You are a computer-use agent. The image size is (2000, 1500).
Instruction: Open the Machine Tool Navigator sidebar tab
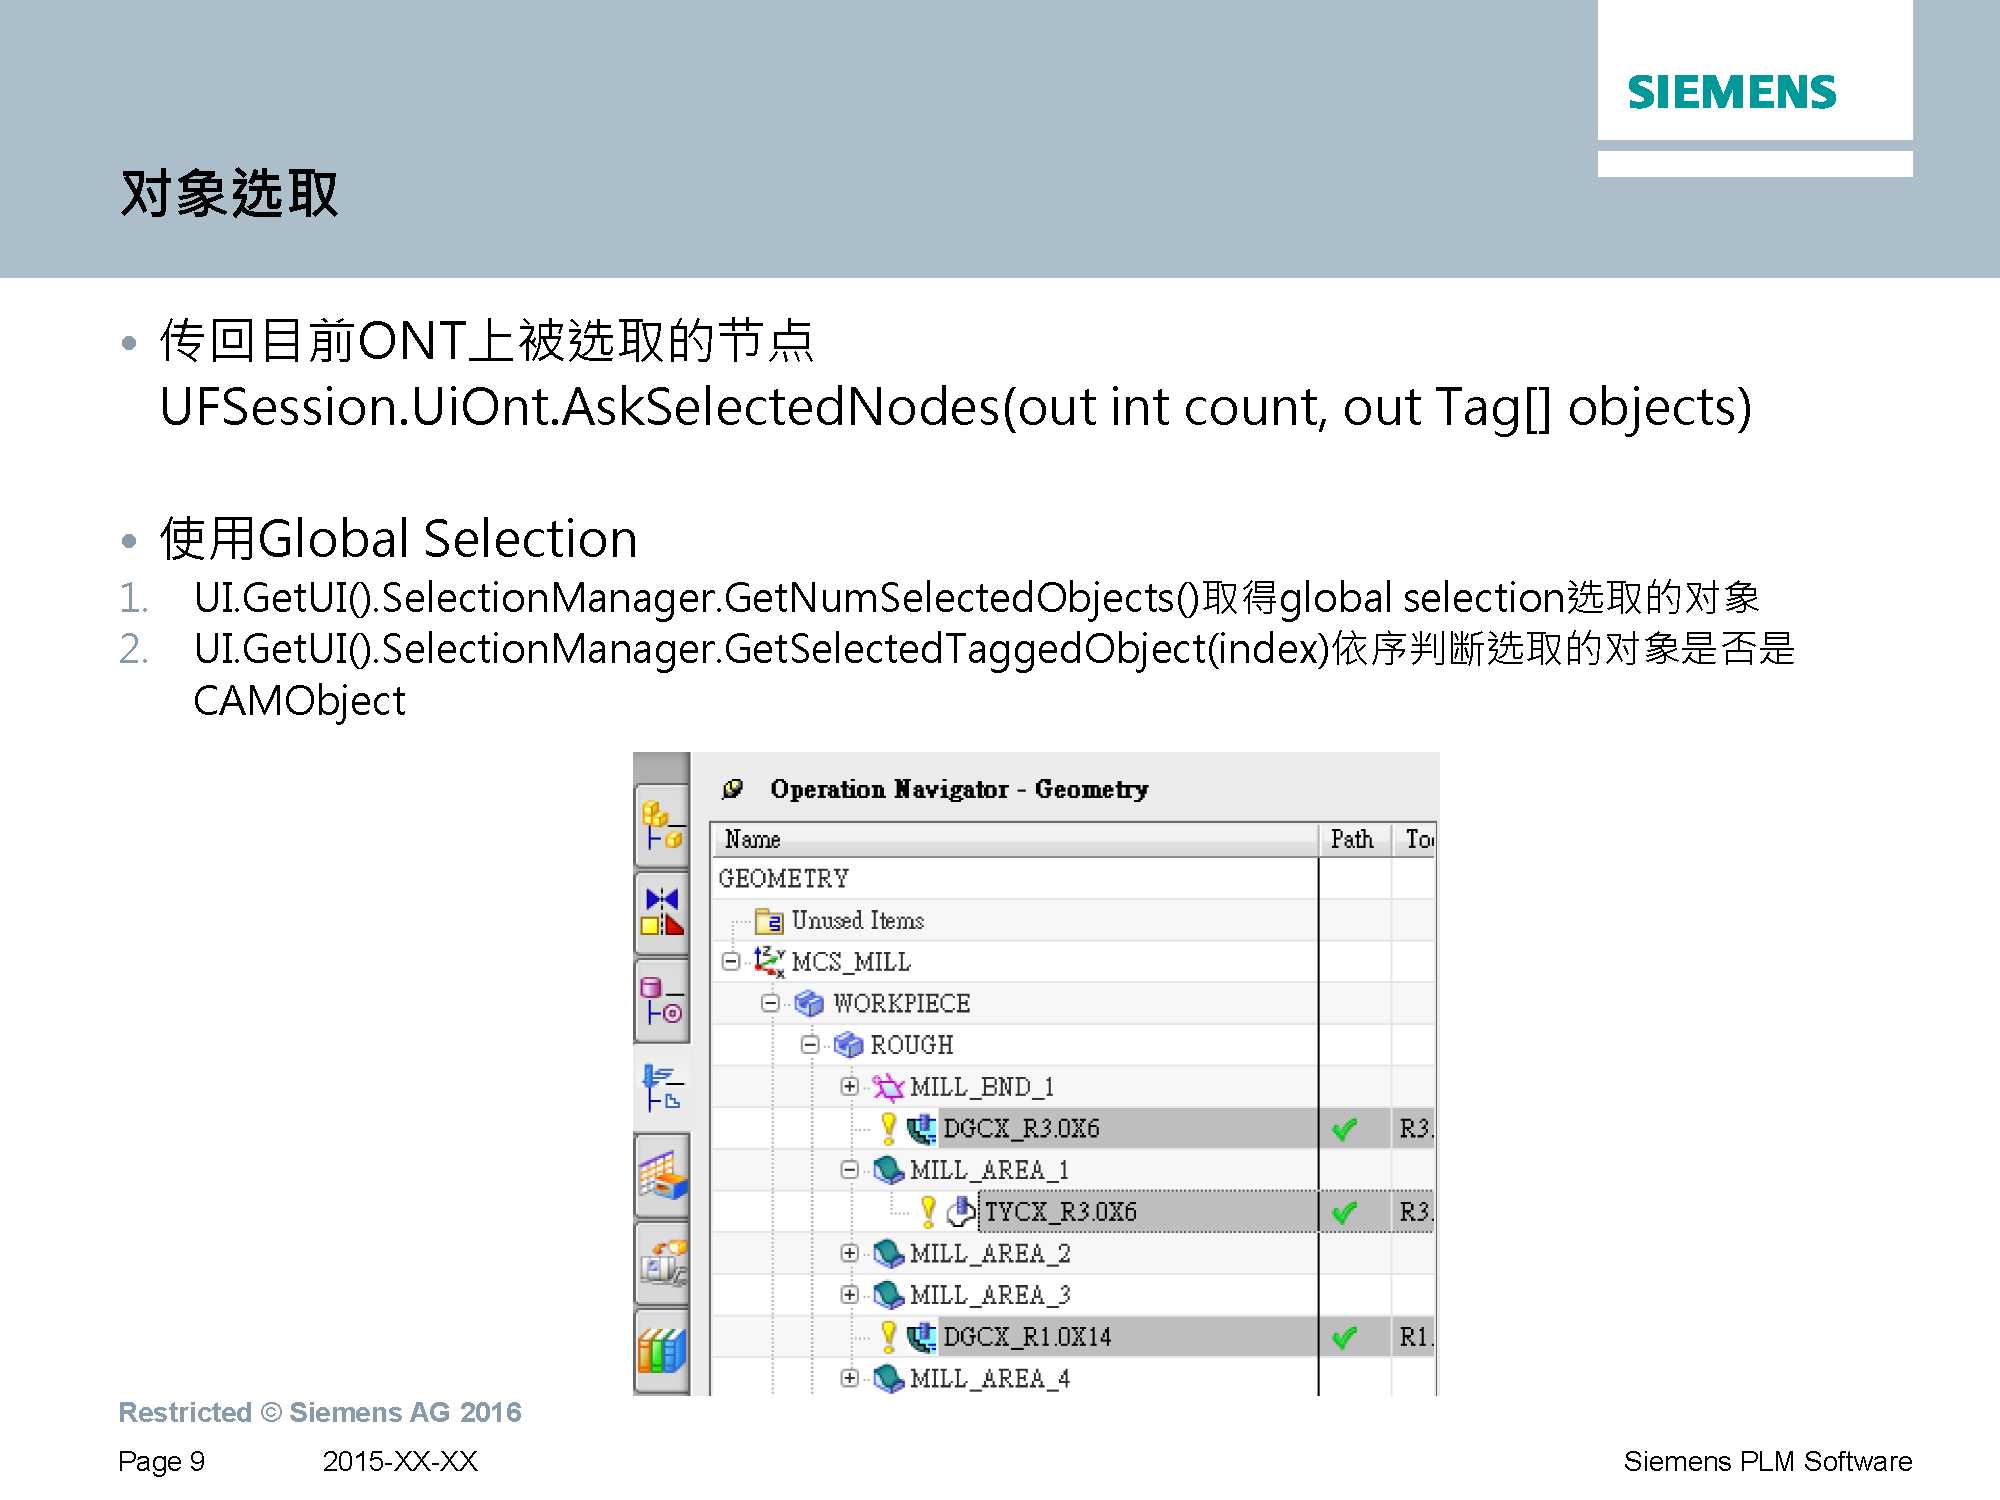[662, 1262]
